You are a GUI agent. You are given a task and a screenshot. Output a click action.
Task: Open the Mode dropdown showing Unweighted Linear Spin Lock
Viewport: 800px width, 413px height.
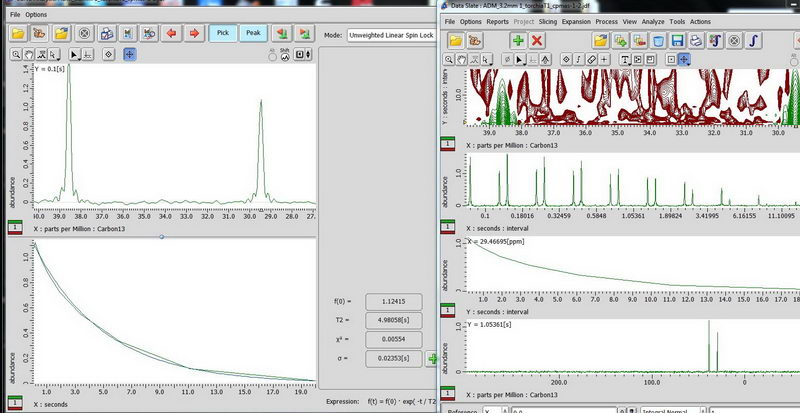click(390, 35)
